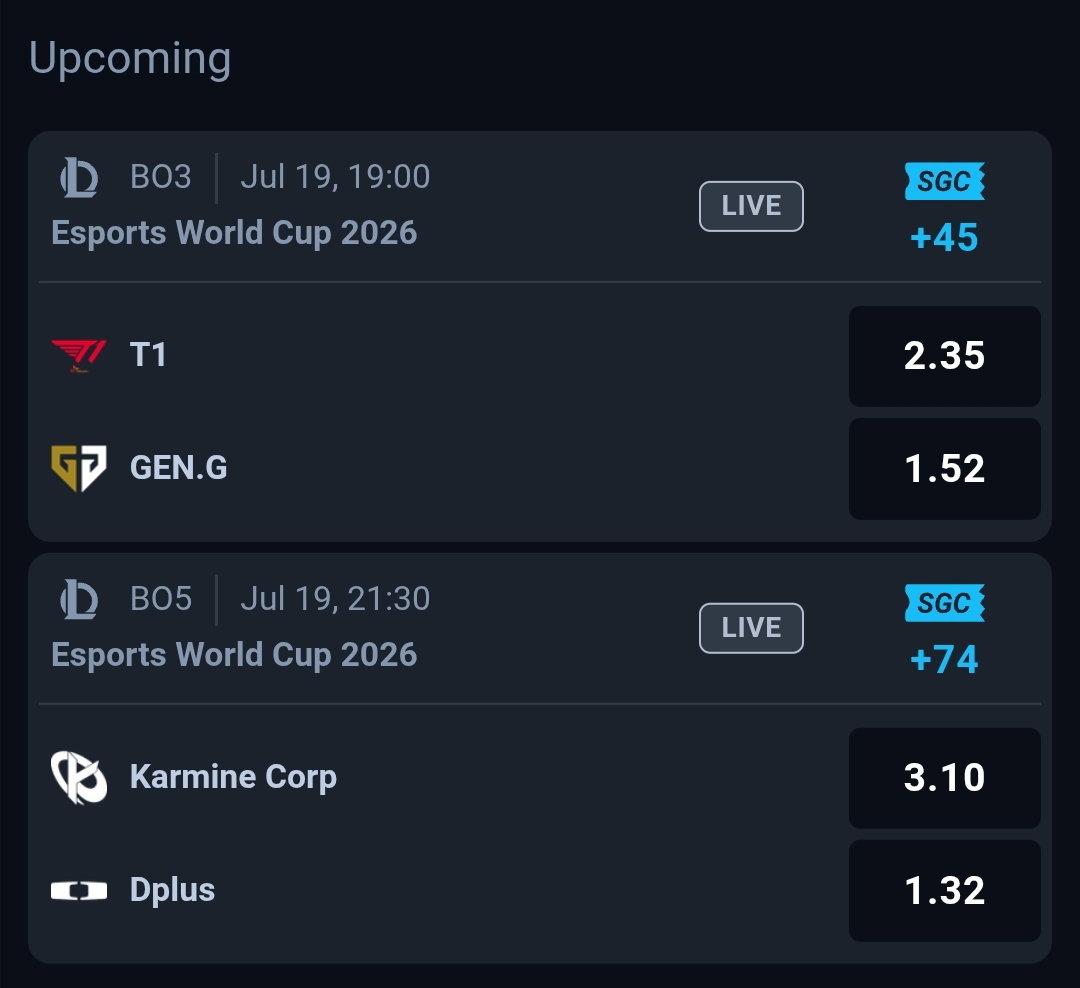Click League of Legends icon on BO5 match
The image size is (1080, 988).
[x=79, y=599]
